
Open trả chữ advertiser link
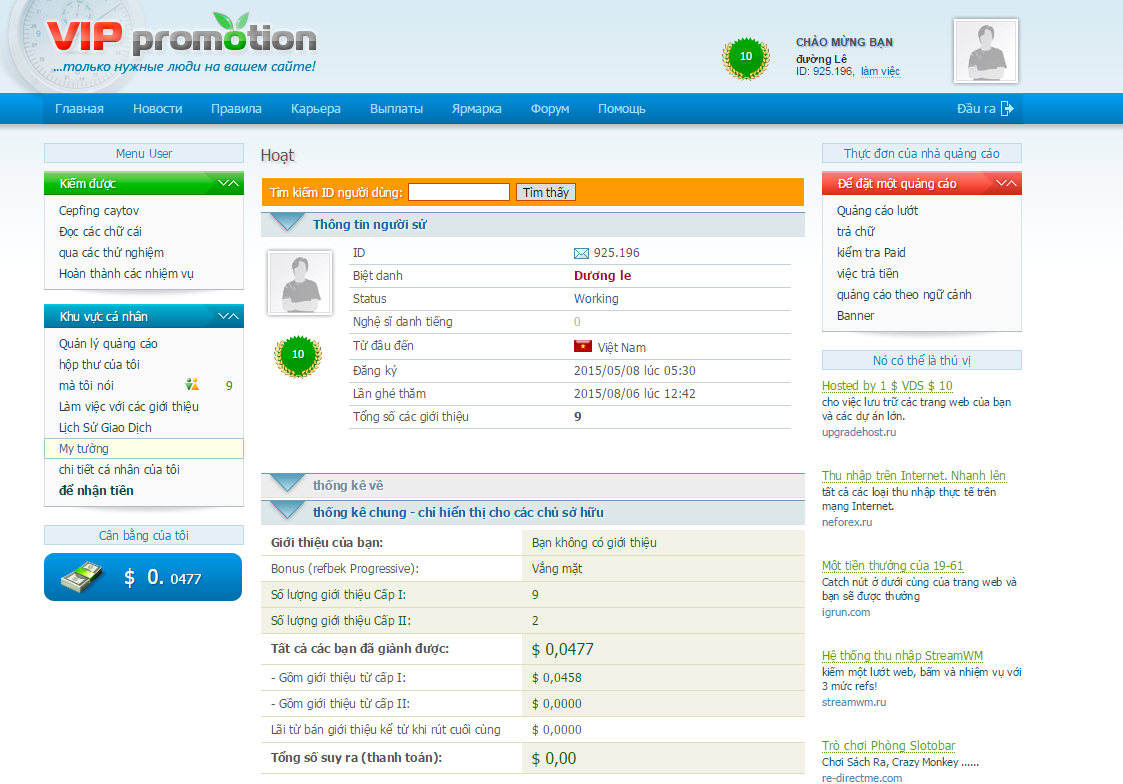[x=855, y=231]
